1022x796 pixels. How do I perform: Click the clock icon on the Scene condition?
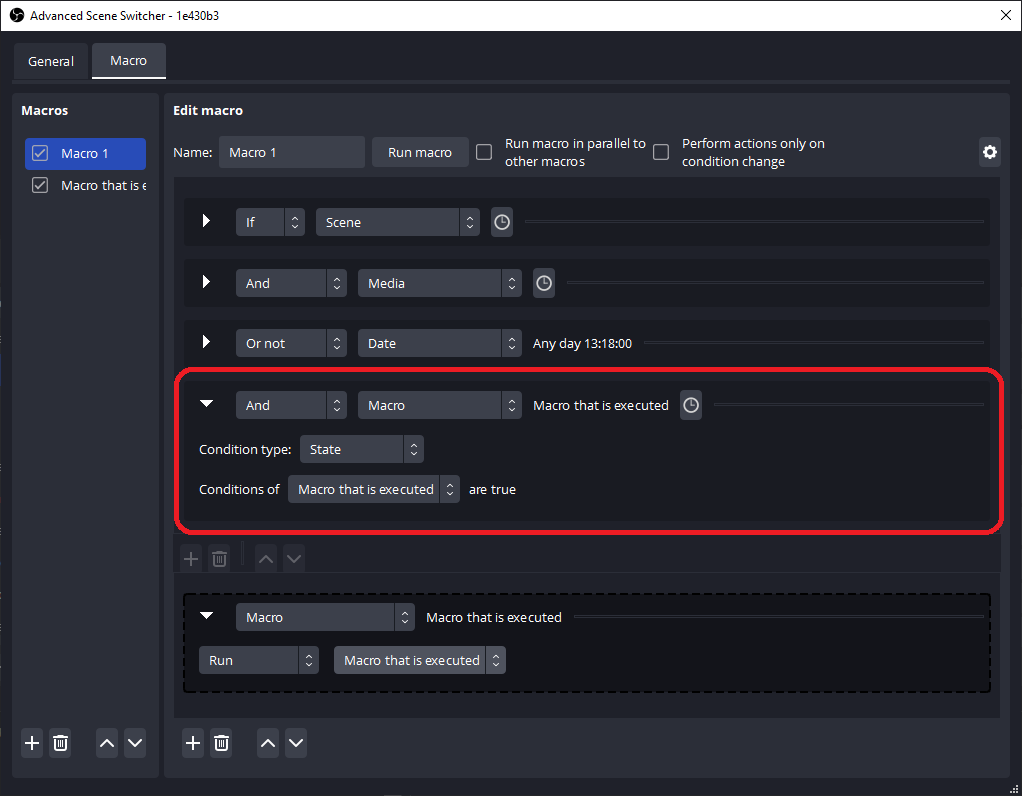pyautogui.click(x=501, y=221)
